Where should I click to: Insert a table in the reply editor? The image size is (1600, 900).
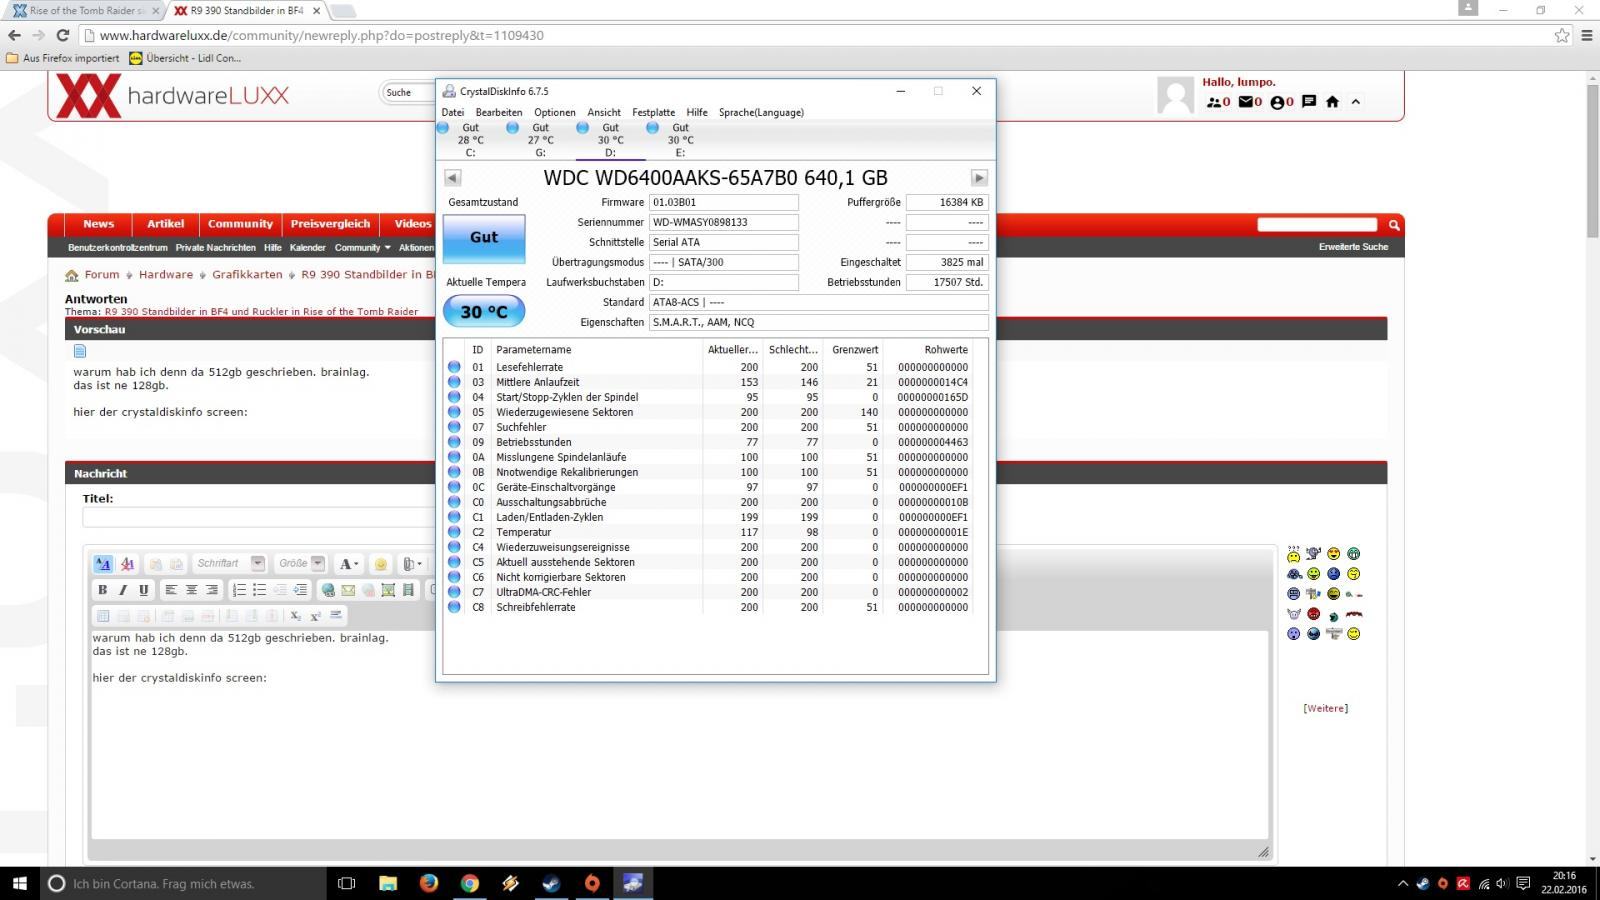pos(103,616)
